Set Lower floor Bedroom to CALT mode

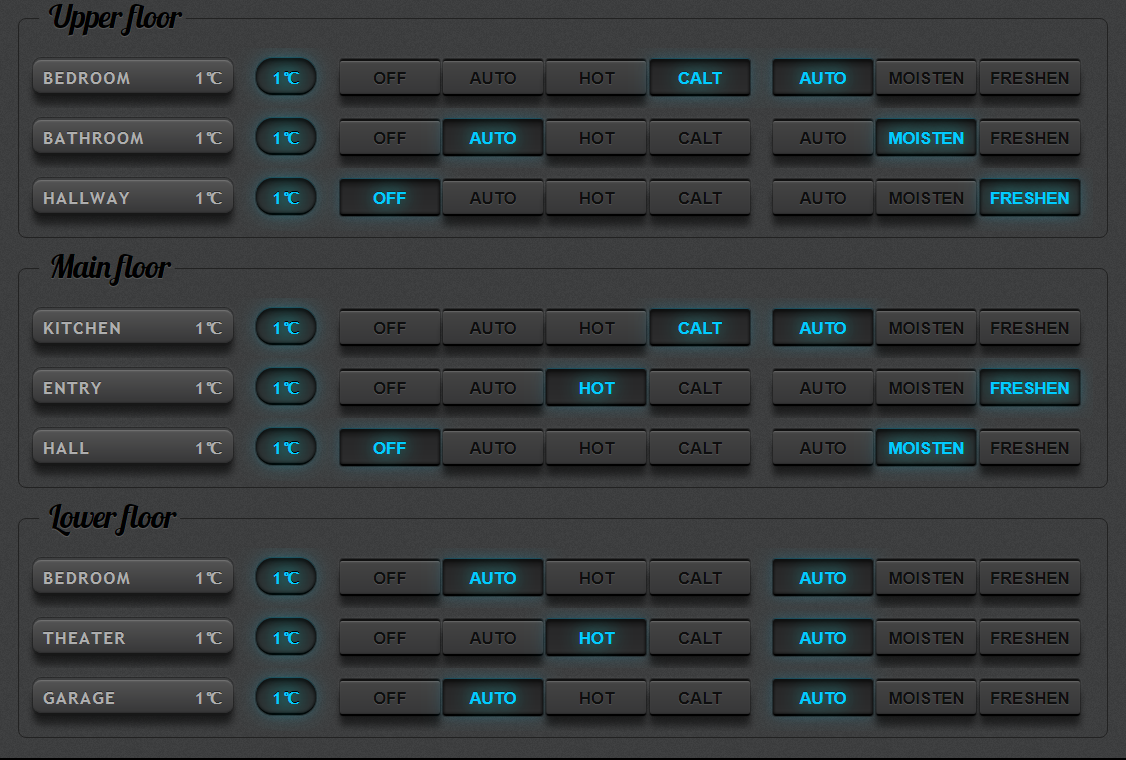(x=699, y=578)
